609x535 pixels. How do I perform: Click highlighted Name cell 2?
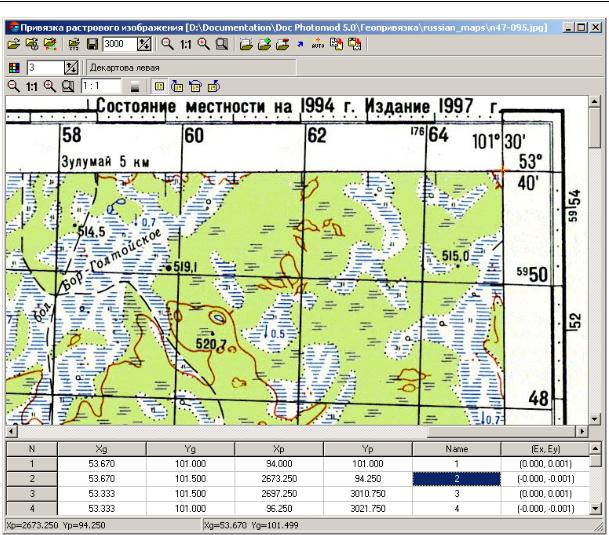click(456, 479)
